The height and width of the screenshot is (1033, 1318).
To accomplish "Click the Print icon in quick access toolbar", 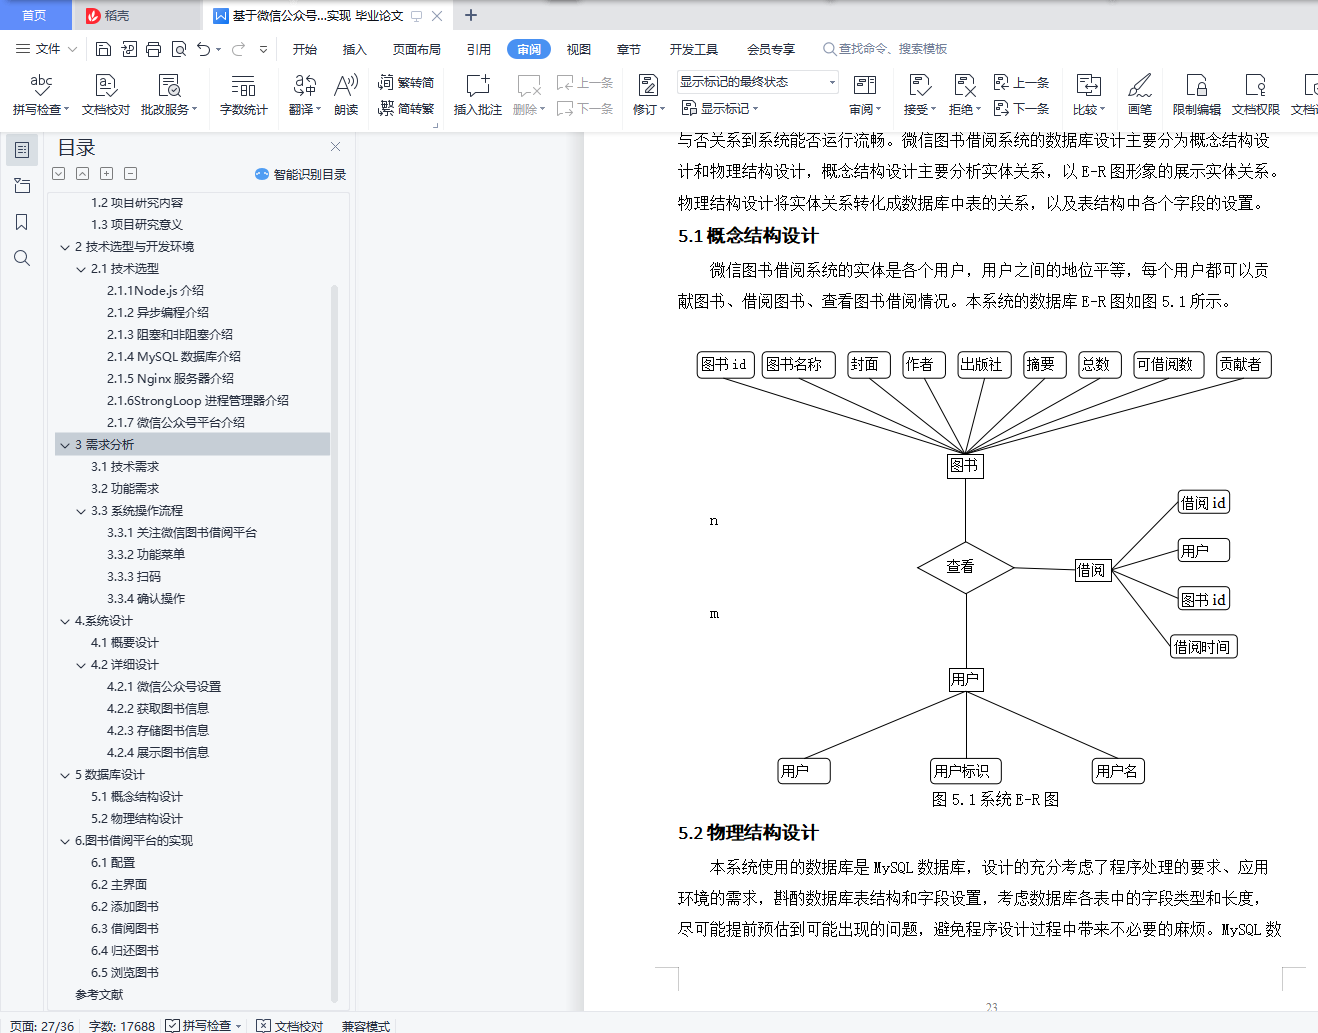I will tap(153, 49).
